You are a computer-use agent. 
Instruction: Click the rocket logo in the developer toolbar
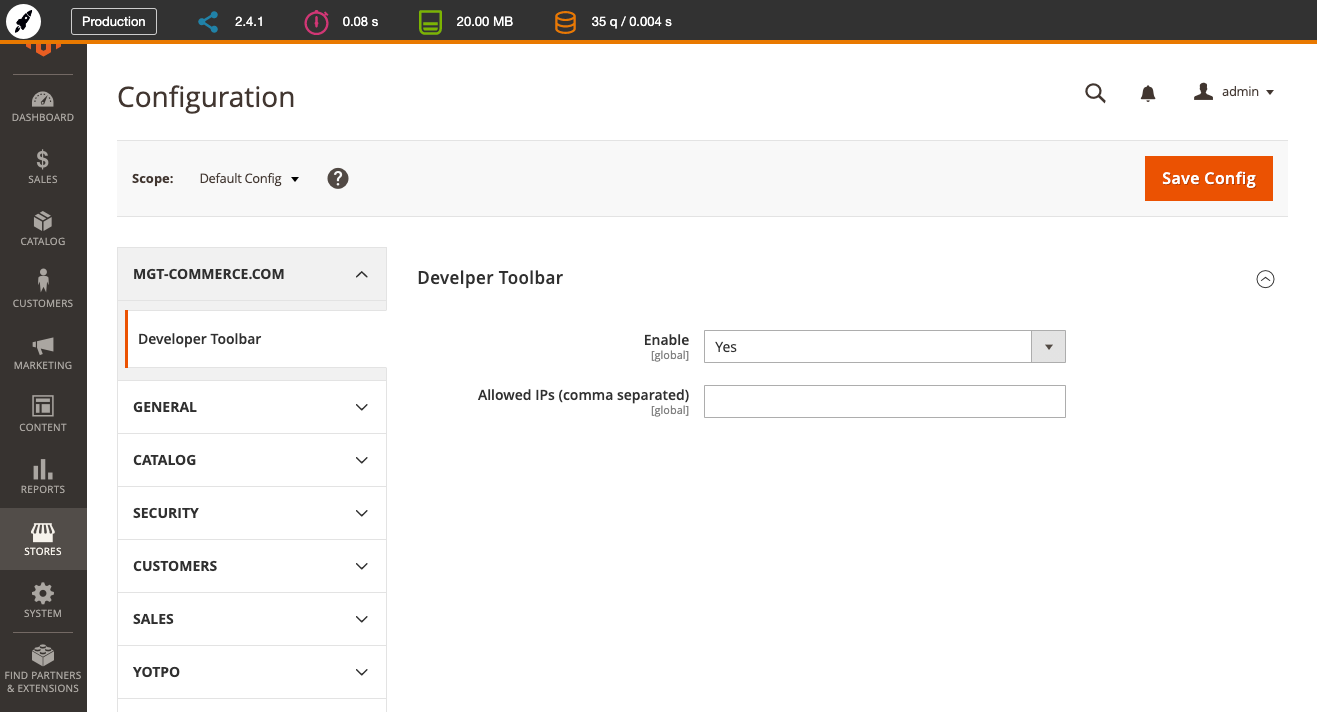coord(23,21)
